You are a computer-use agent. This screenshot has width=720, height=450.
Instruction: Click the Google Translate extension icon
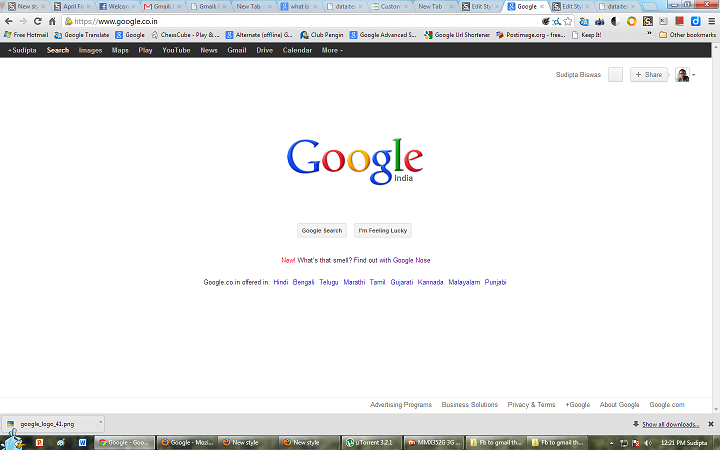[584, 21]
